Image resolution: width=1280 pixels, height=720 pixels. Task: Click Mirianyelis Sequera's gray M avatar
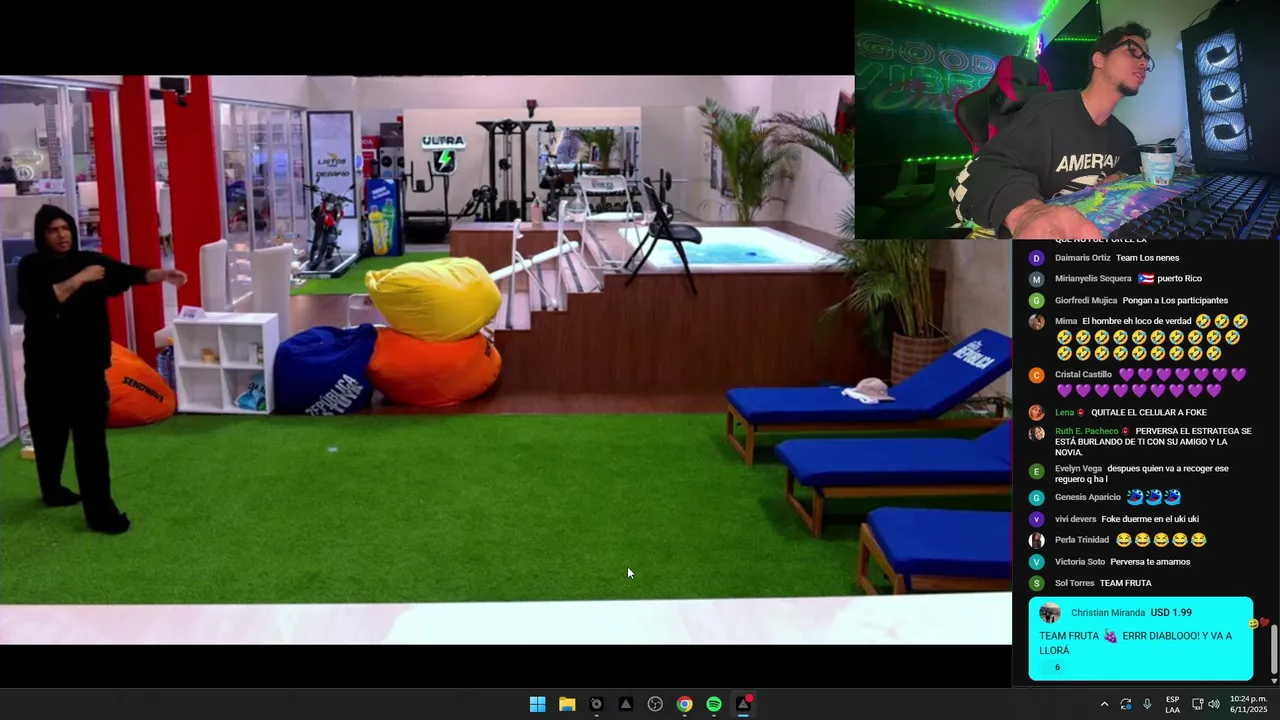click(1036, 279)
